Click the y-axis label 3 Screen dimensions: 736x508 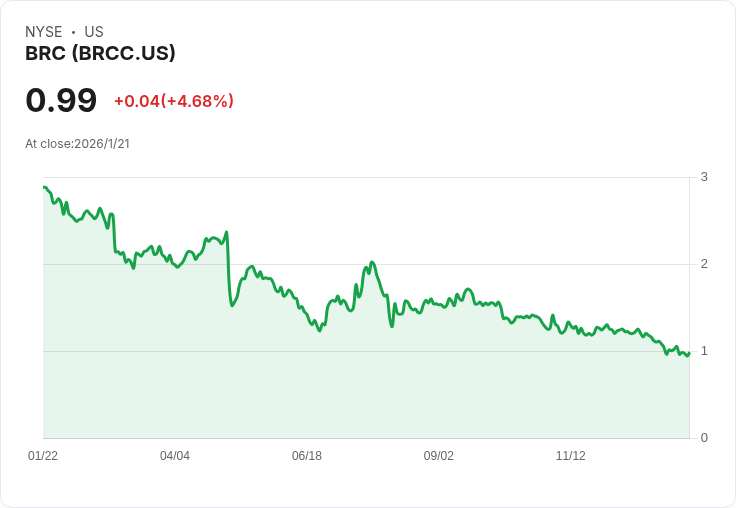pyautogui.click(x=704, y=177)
